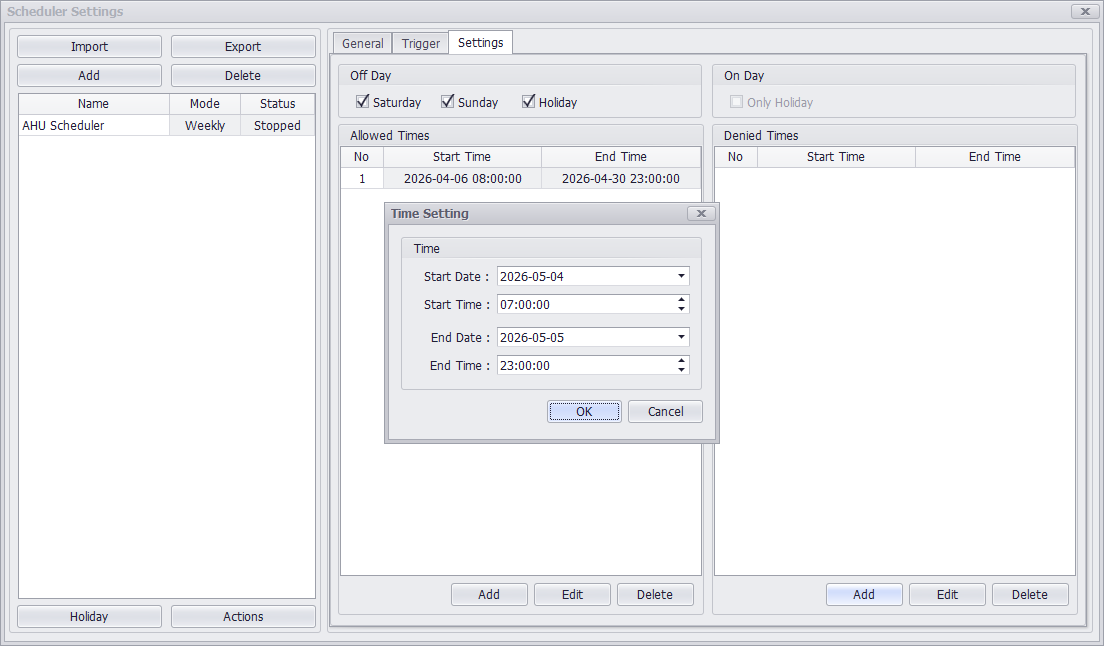
Task: Expand the End Date dropdown
Action: 681,337
